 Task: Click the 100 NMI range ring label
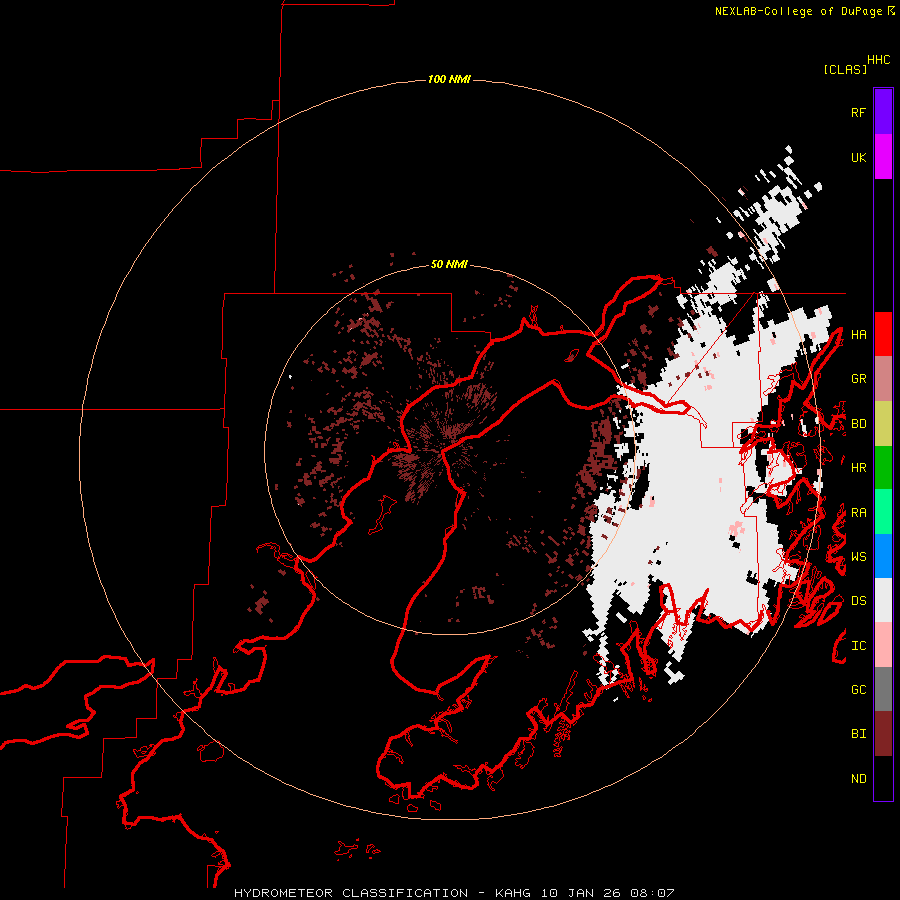click(x=449, y=79)
